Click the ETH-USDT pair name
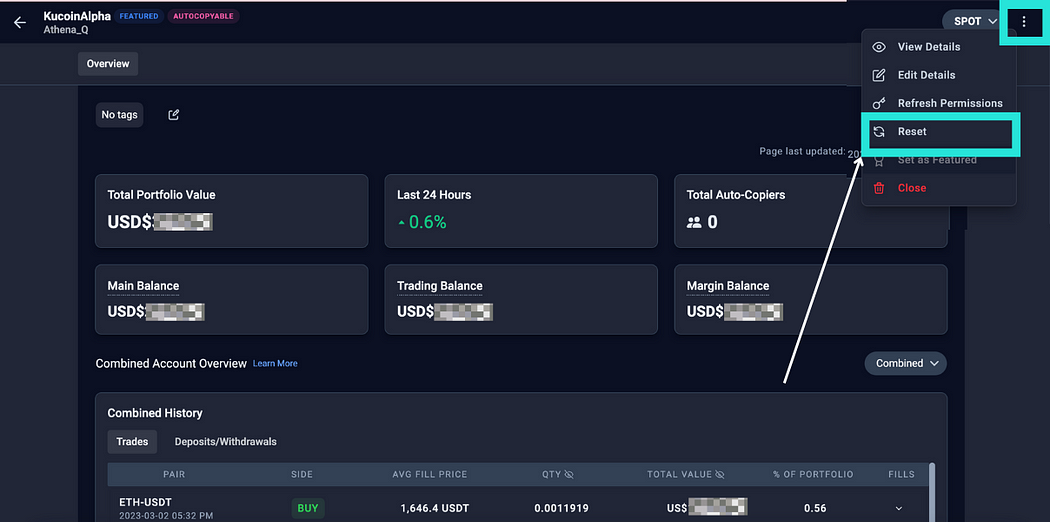 coord(146,502)
